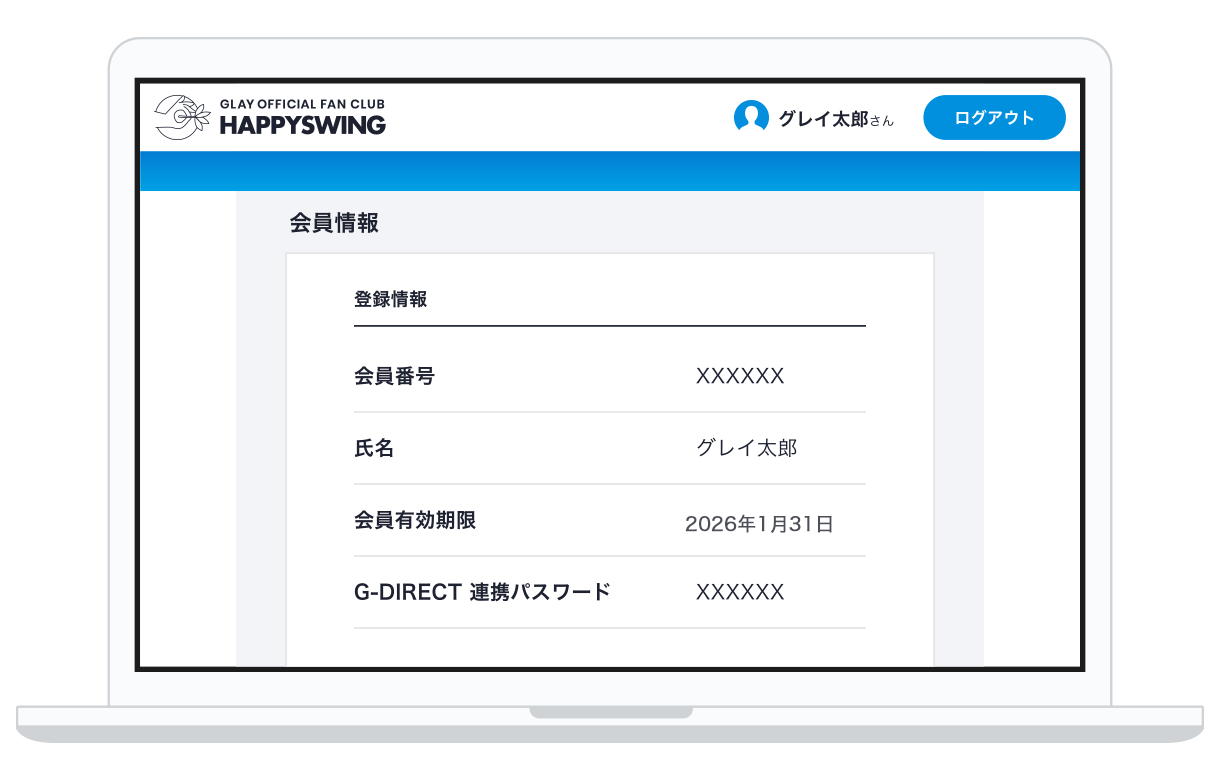
Task: Select the G-DIRECT 連携パスワード label
Action: click(x=482, y=592)
